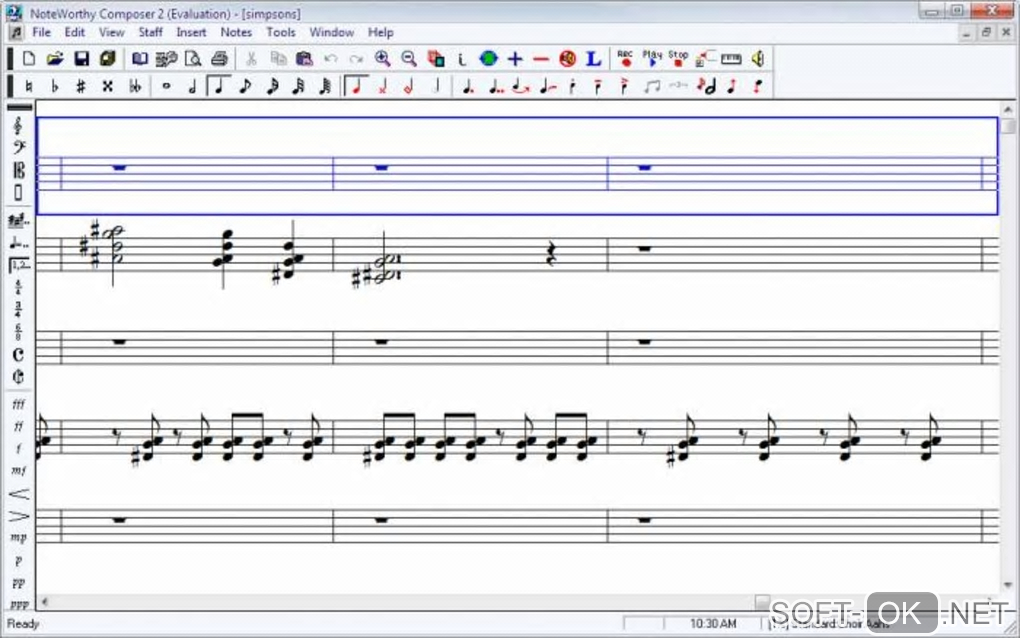Redo the last undone edit

(x=356, y=59)
